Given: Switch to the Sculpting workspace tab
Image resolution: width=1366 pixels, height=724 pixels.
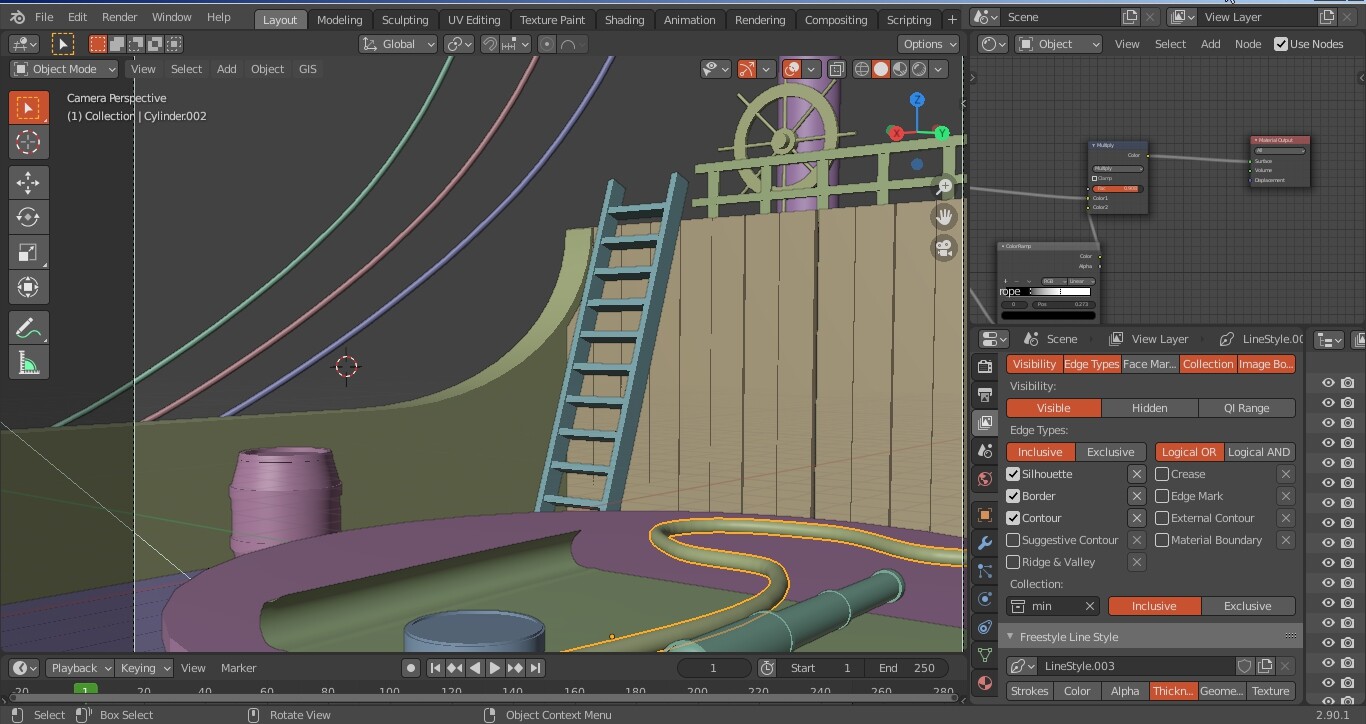Looking at the screenshot, I should [x=404, y=20].
